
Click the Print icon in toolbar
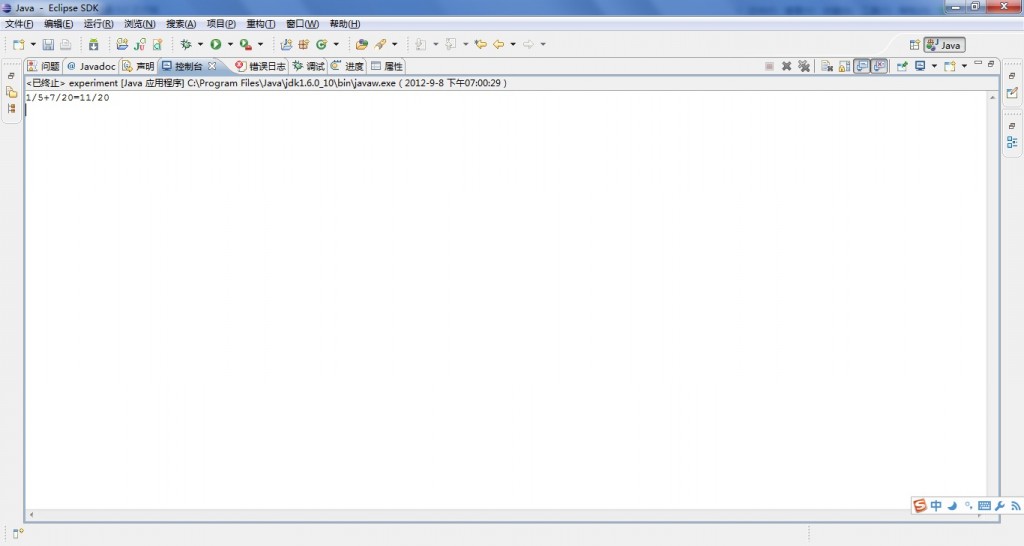pos(65,44)
